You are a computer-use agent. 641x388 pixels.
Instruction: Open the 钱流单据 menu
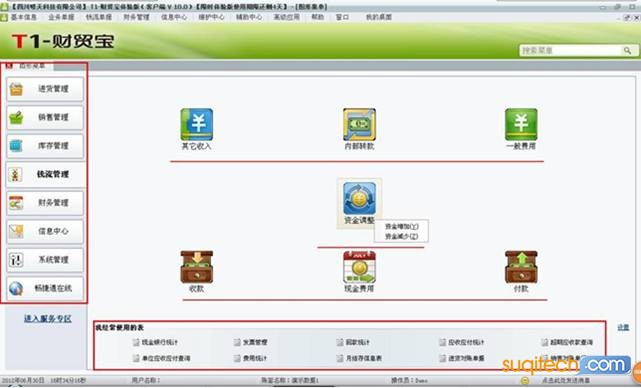(99, 17)
